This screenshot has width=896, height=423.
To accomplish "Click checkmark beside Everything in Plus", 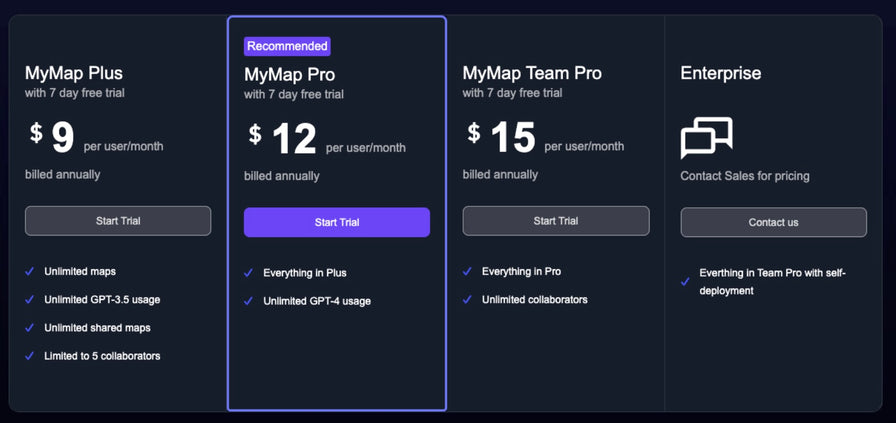I will [x=249, y=273].
